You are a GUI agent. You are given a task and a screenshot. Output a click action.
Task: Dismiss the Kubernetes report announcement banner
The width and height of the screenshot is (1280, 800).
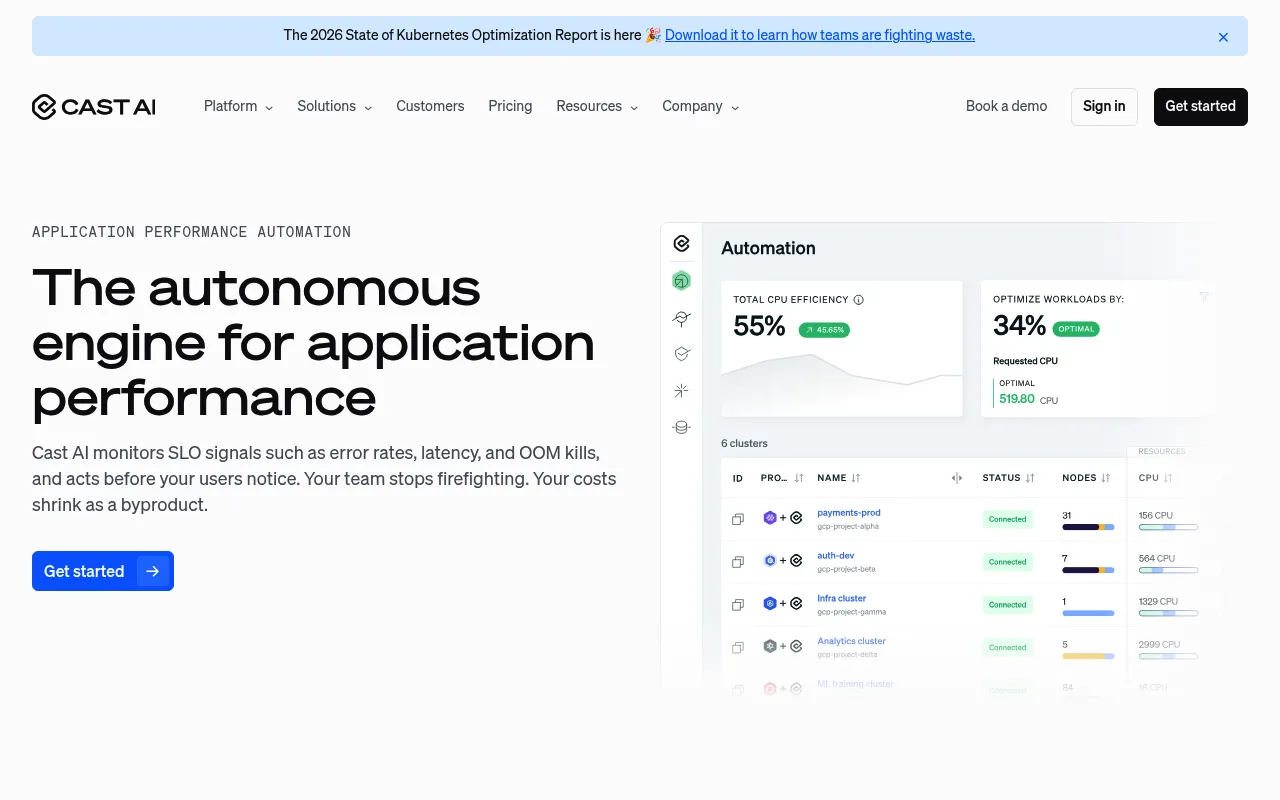[x=1223, y=37]
